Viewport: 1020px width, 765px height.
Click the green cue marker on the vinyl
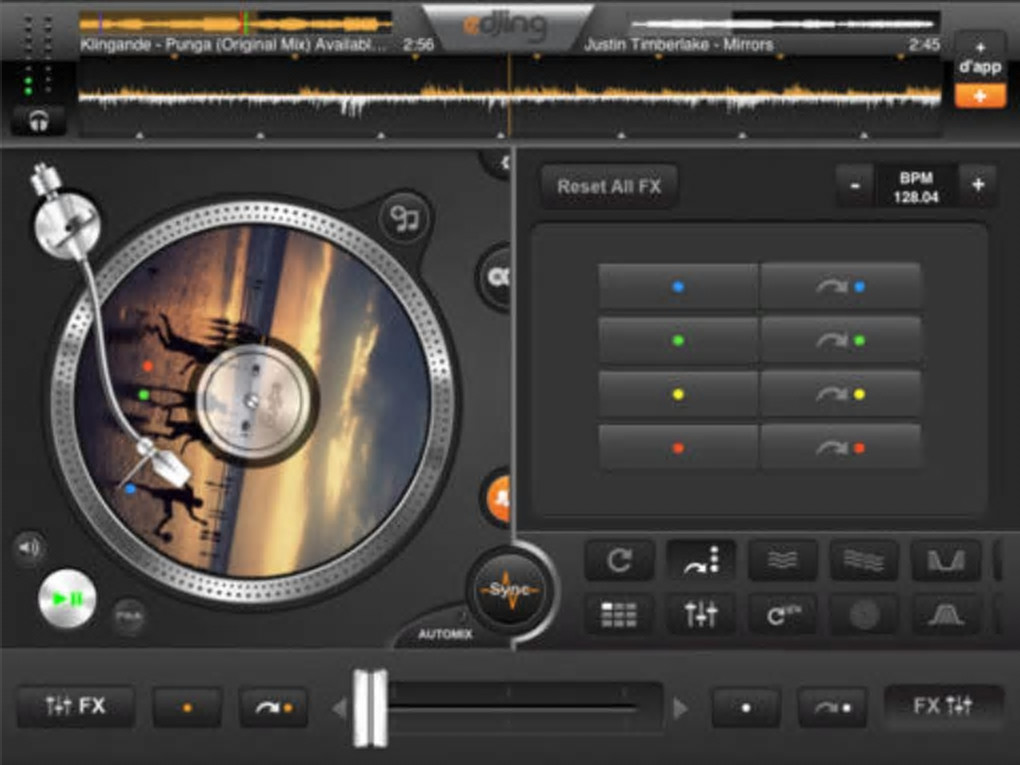(144, 394)
